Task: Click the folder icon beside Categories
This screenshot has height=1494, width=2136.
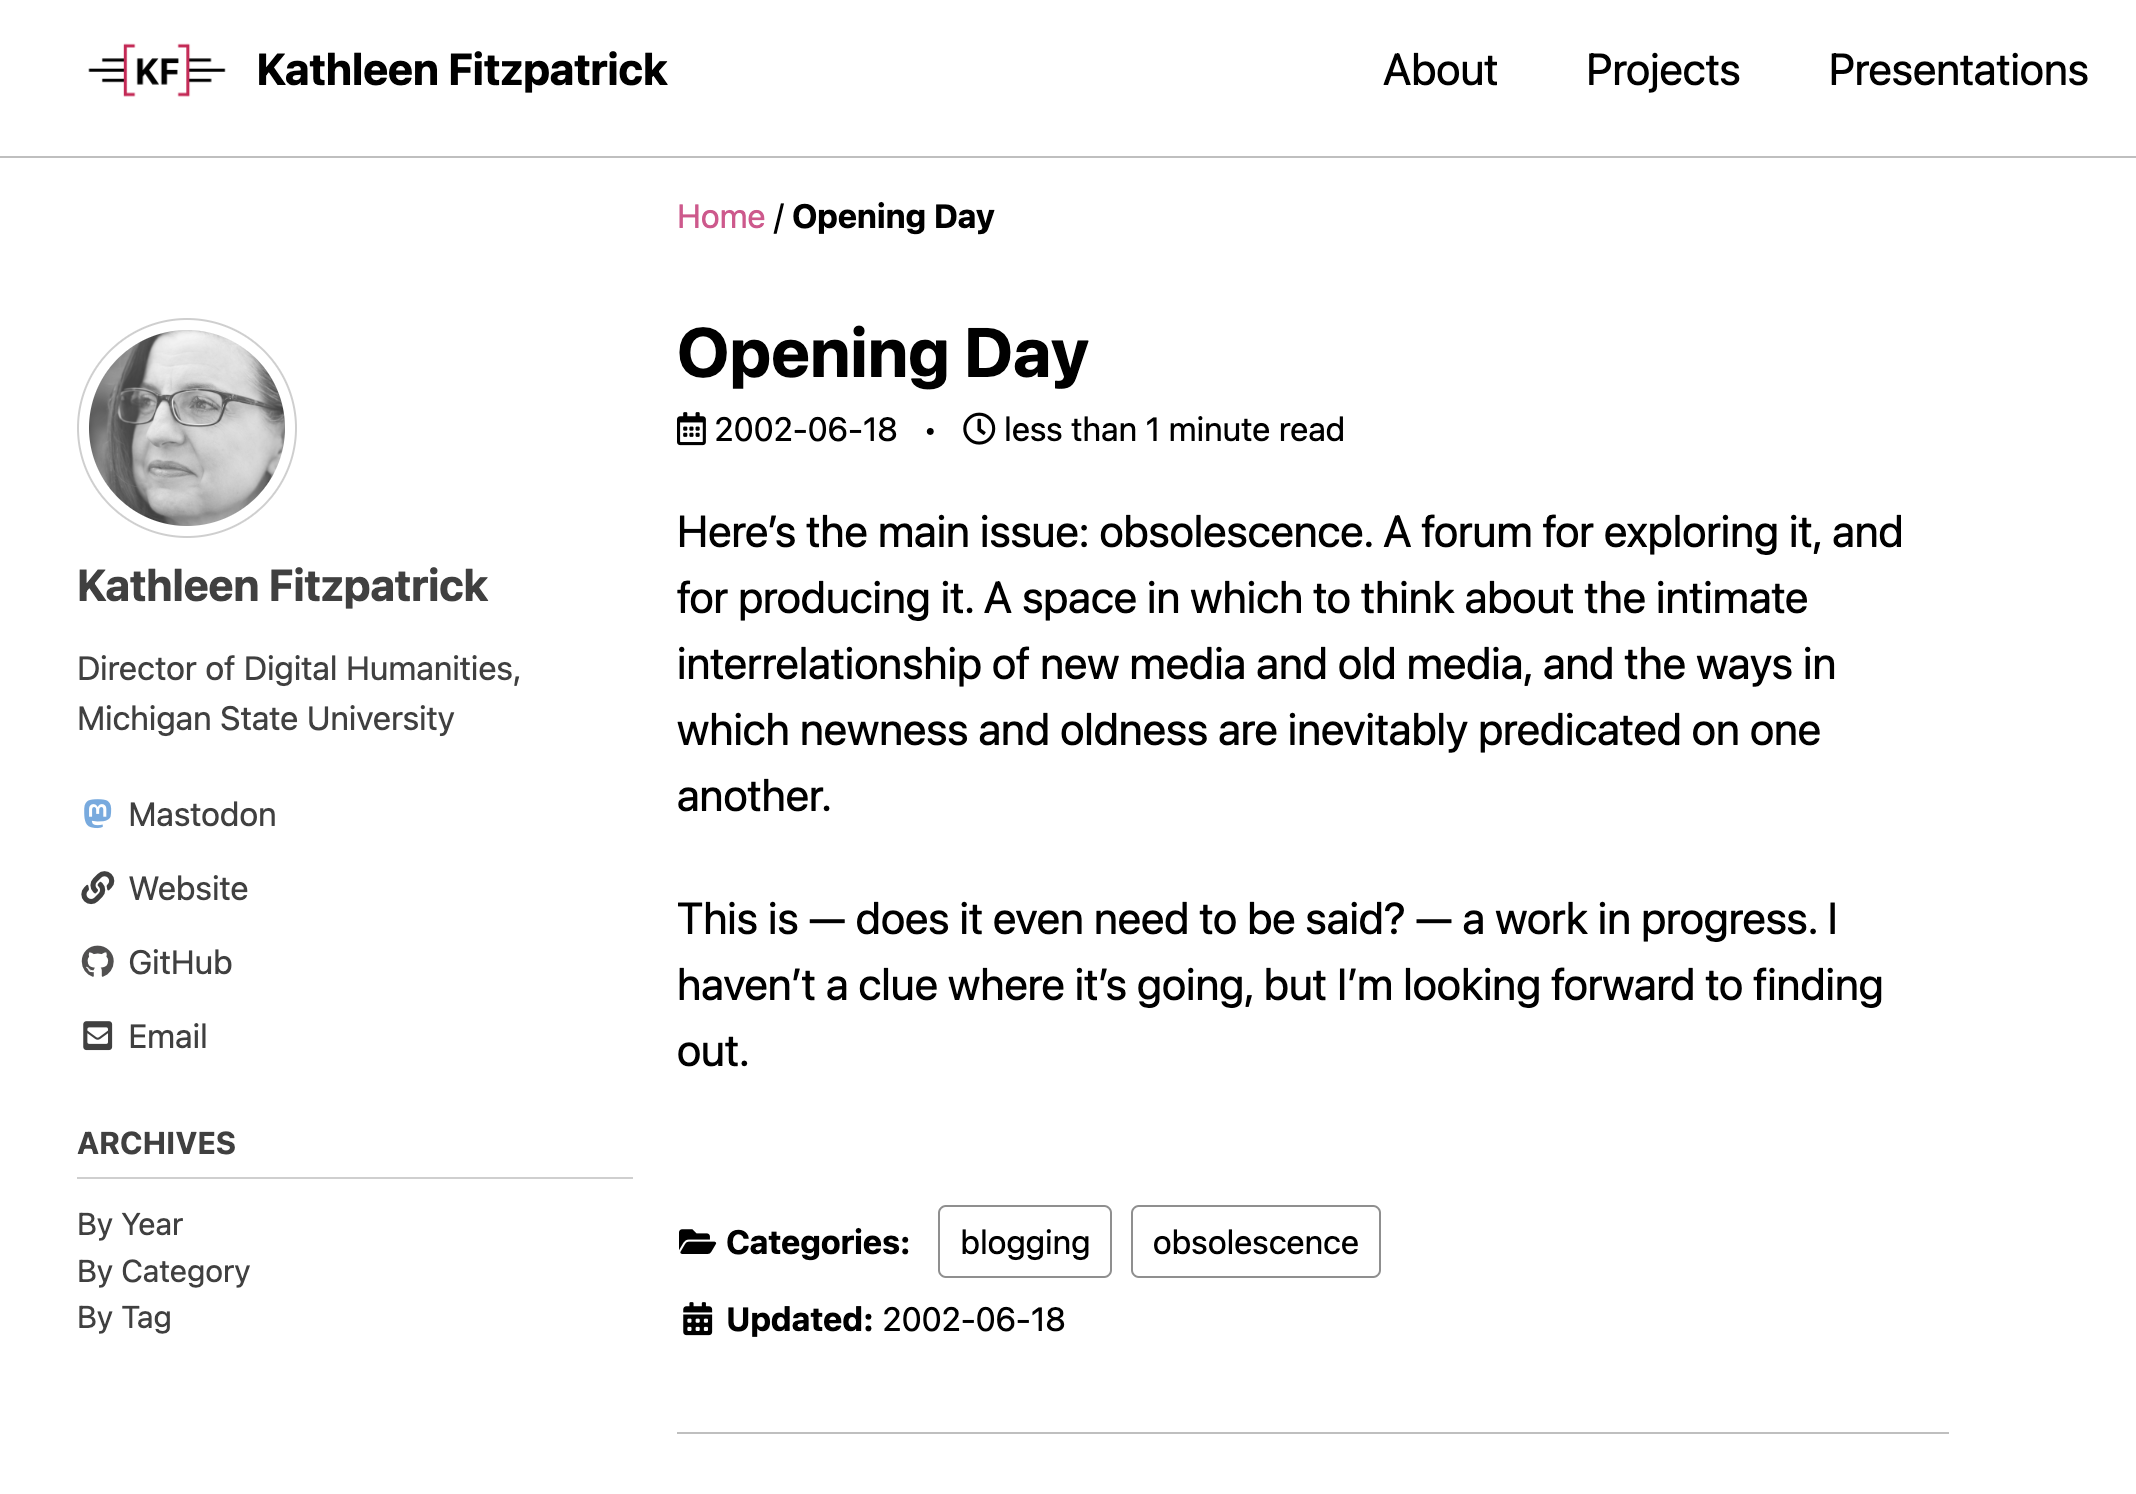Action: click(695, 1242)
